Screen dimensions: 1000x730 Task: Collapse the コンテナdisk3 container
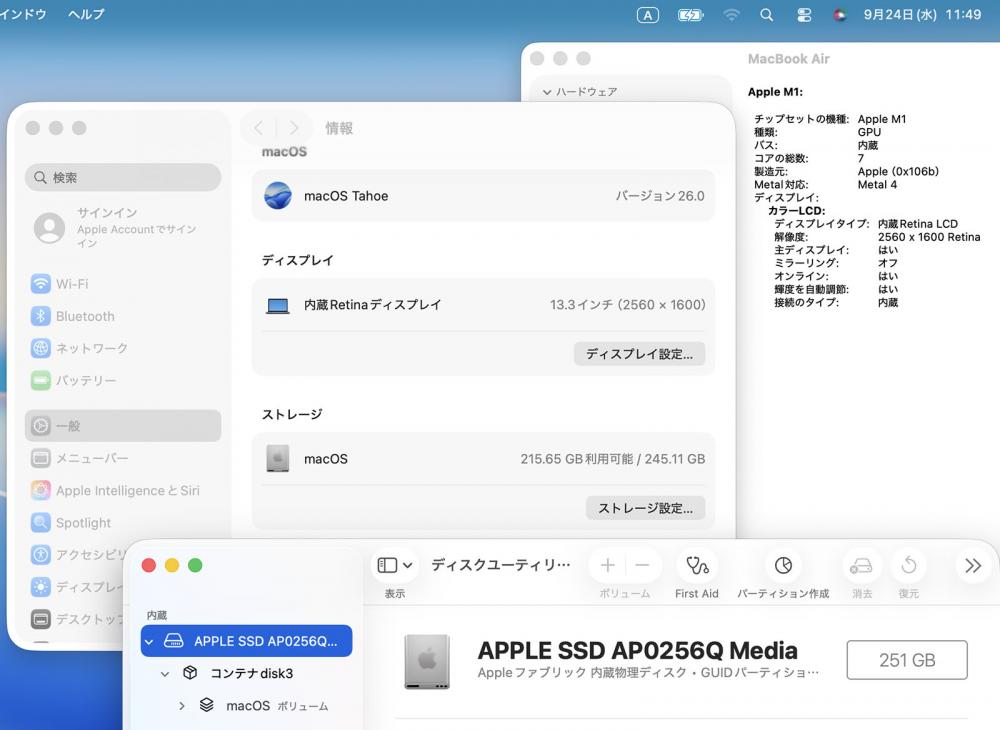[165, 674]
